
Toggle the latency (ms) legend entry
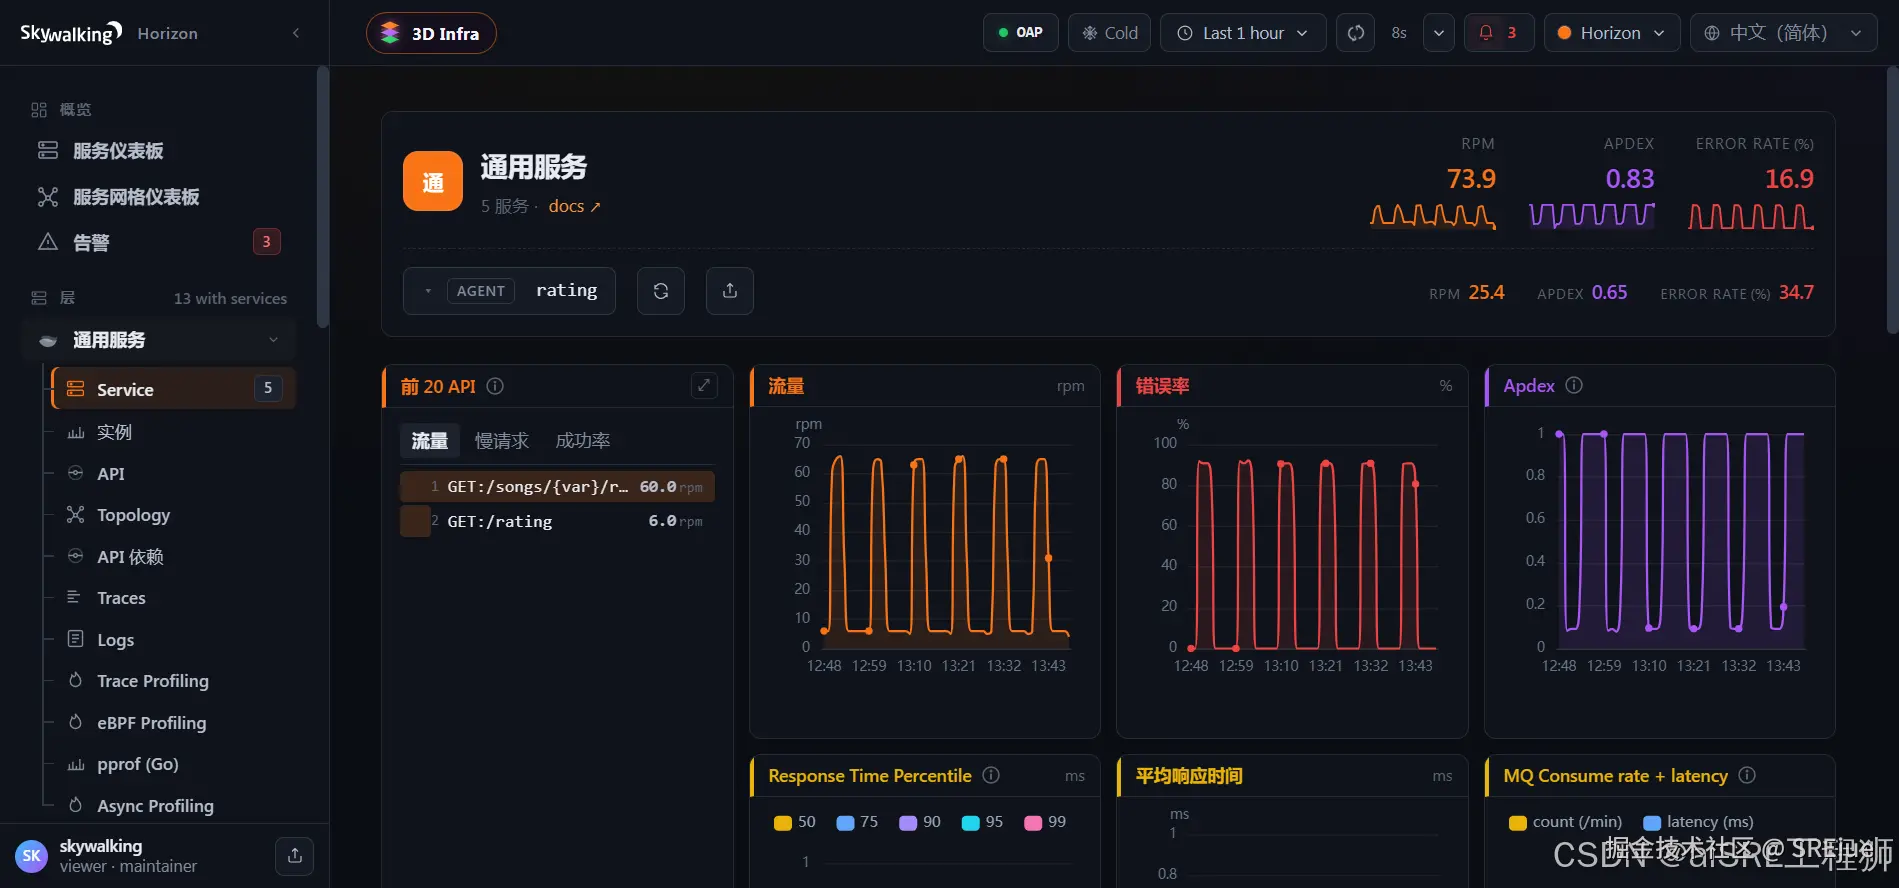tap(1699, 822)
